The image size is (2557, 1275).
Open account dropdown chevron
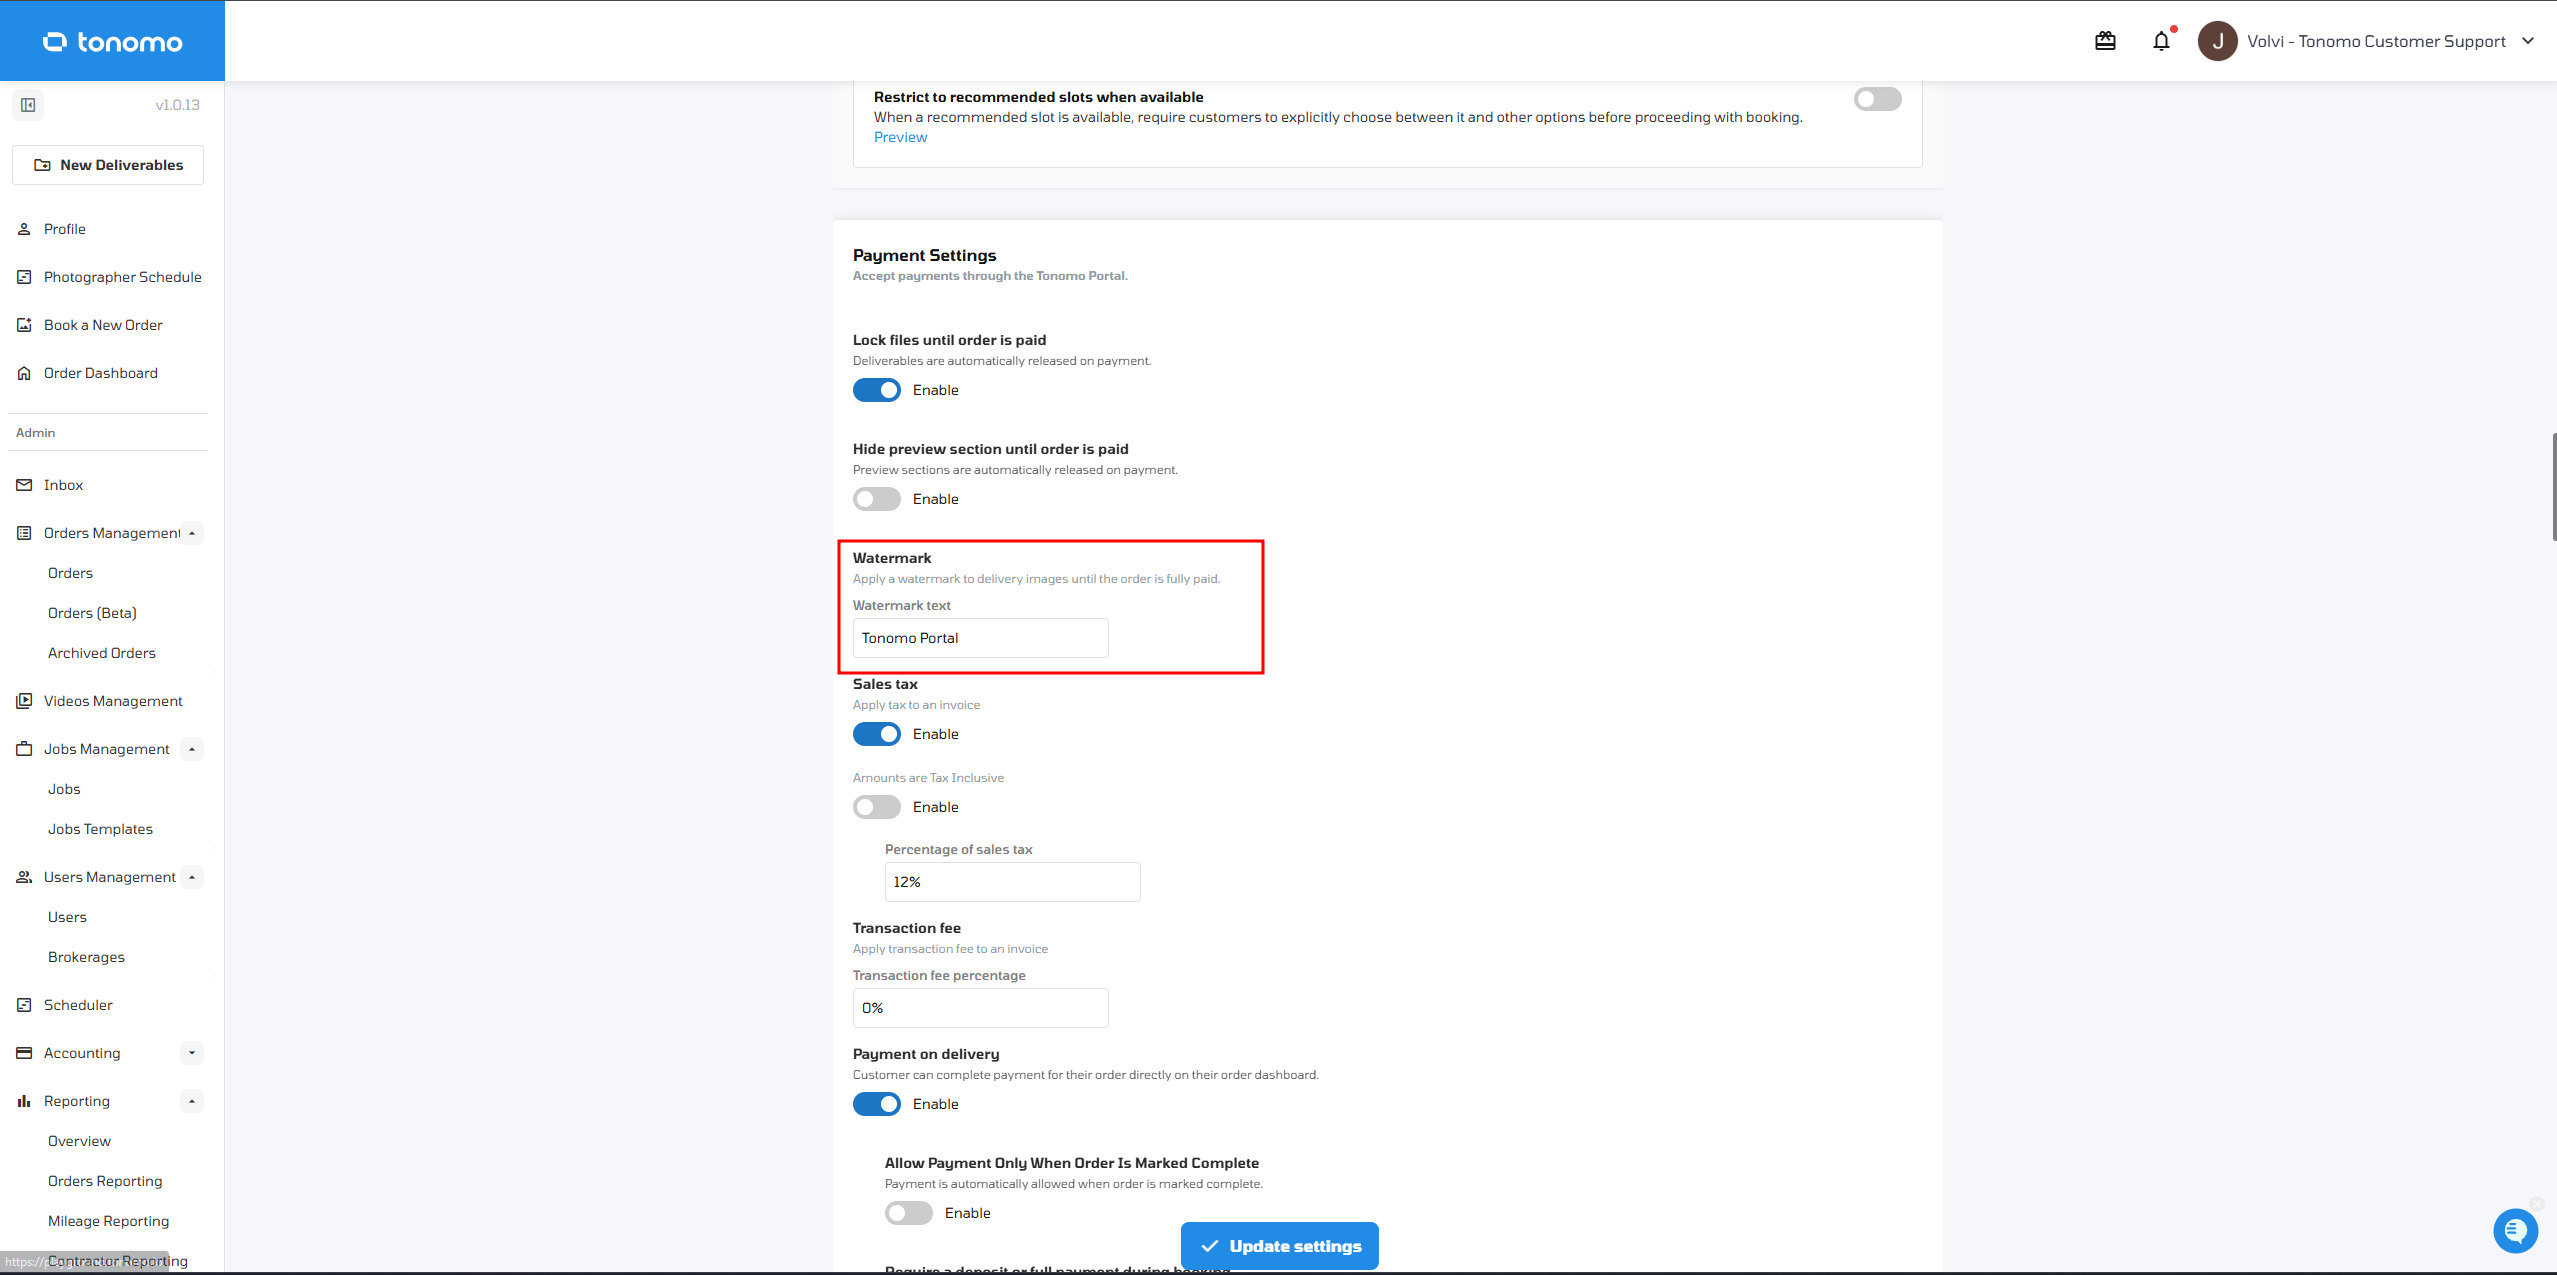2528,41
